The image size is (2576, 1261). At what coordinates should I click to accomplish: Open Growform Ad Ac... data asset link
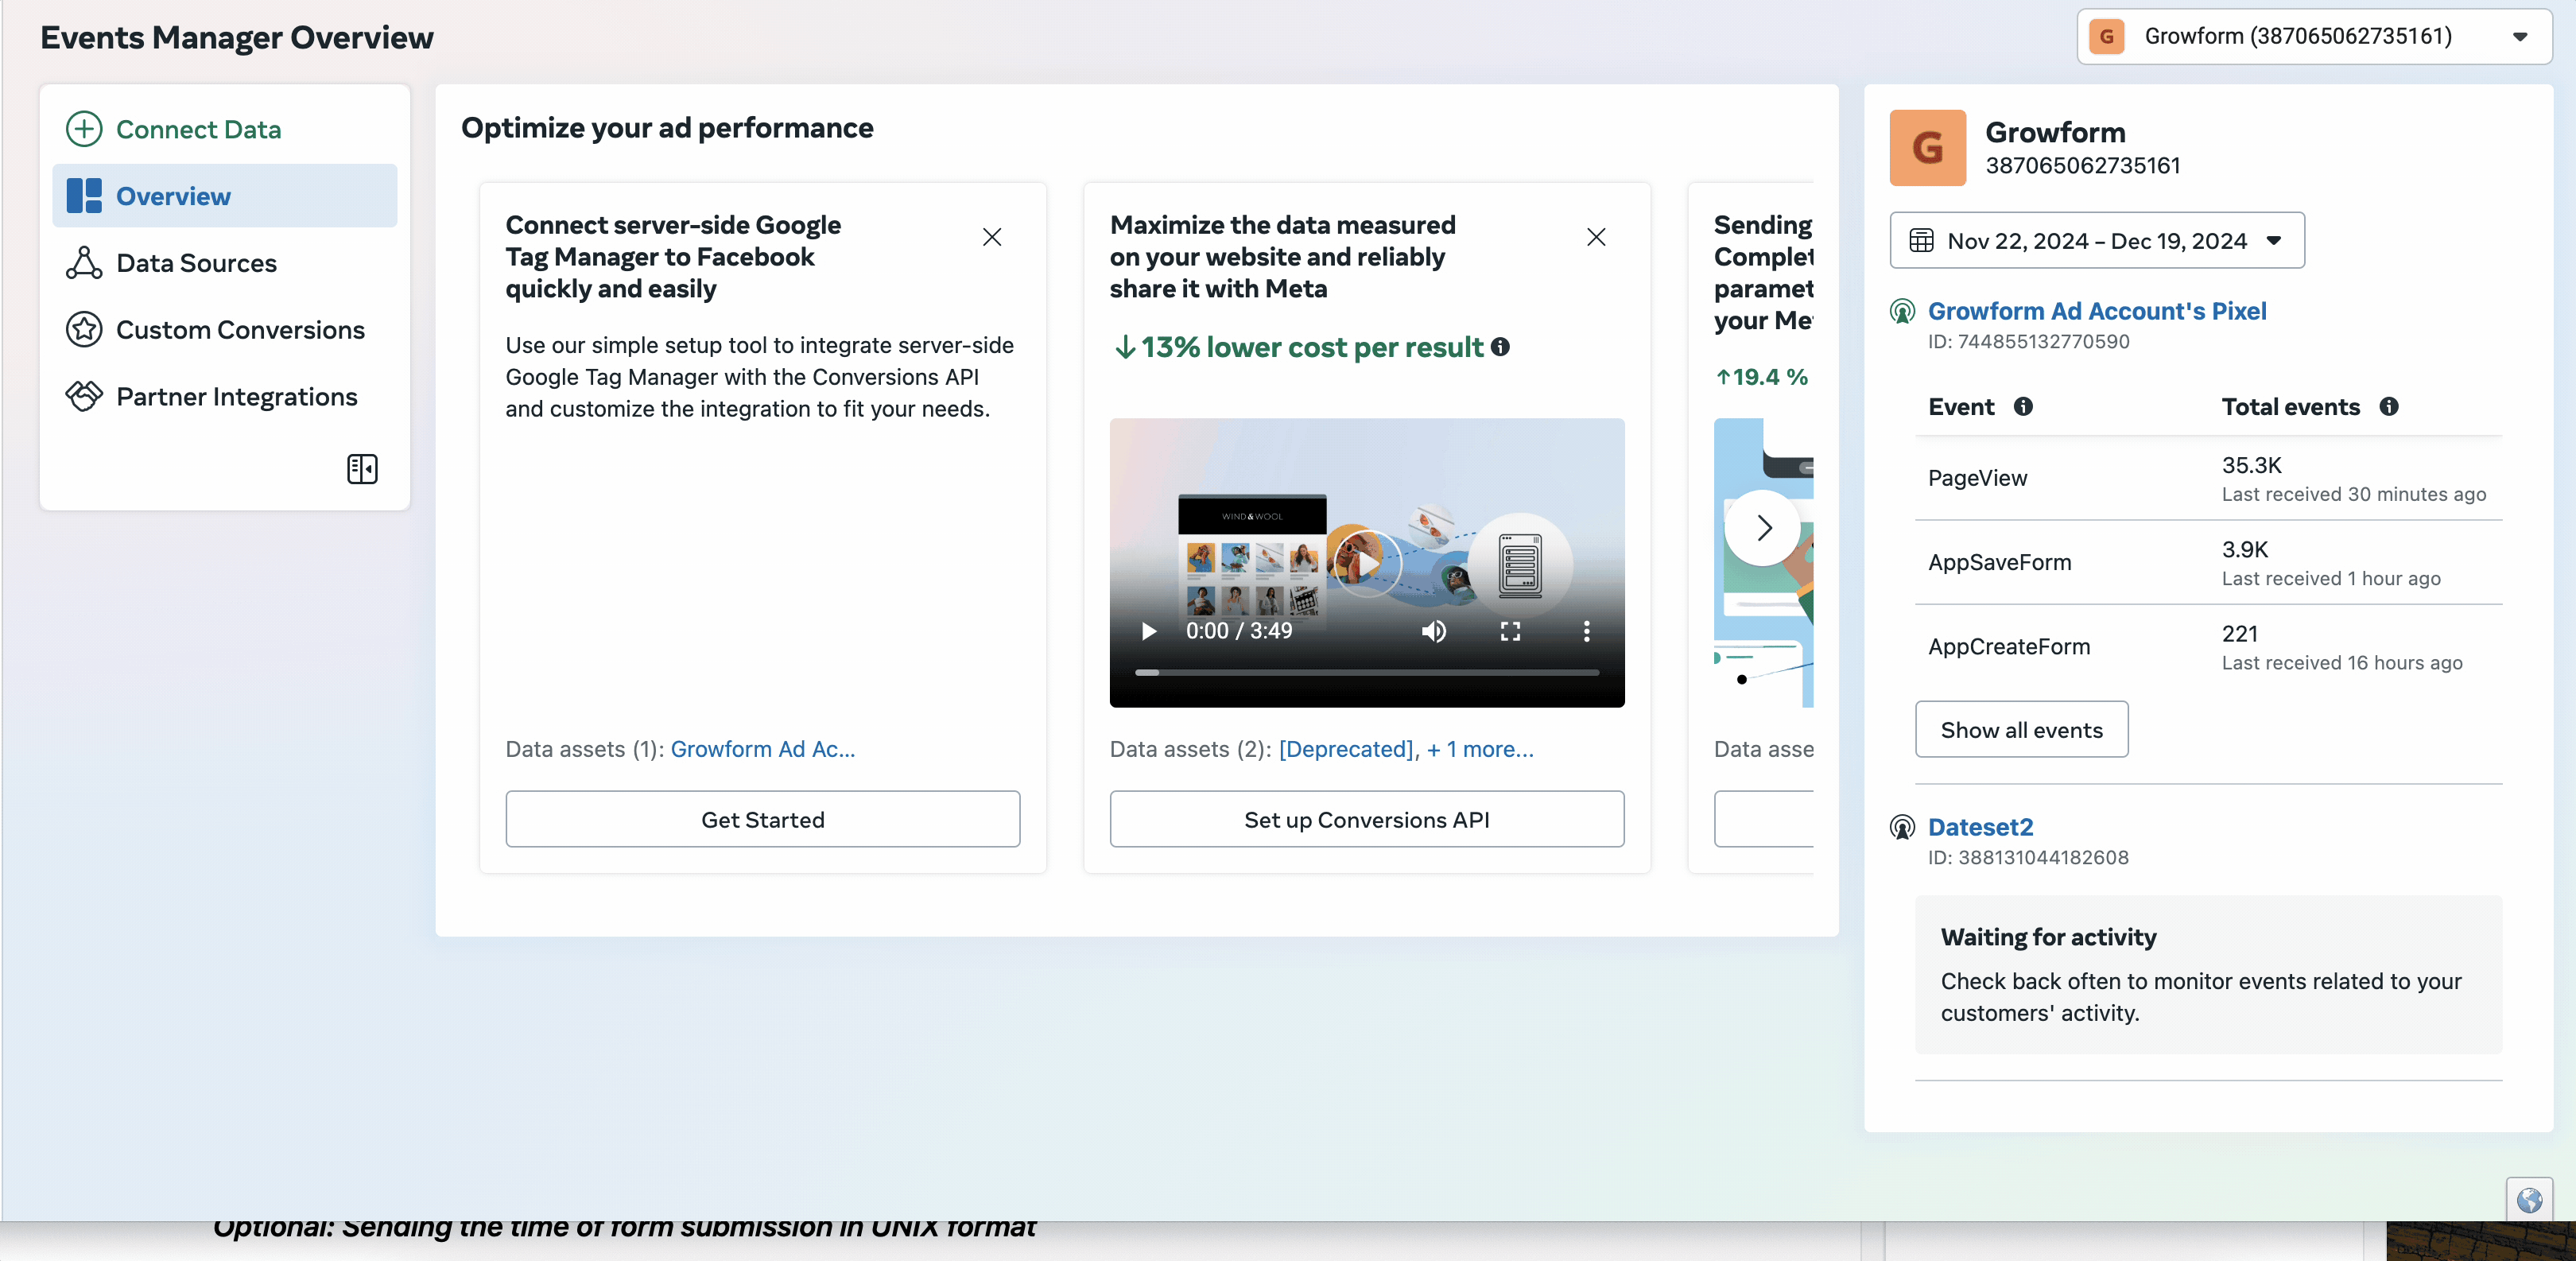tap(763, 749)
